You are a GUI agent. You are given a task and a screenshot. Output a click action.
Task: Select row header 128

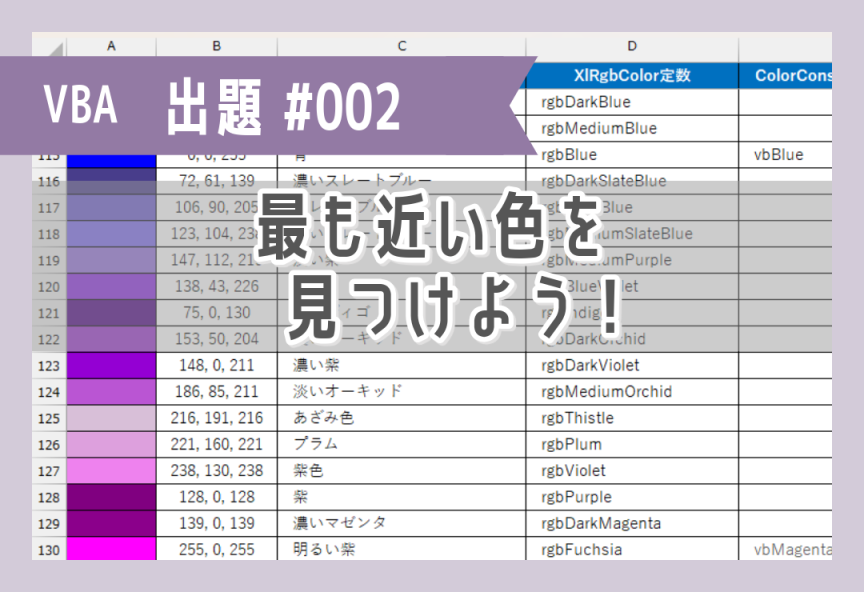click(x=49, y=497)
